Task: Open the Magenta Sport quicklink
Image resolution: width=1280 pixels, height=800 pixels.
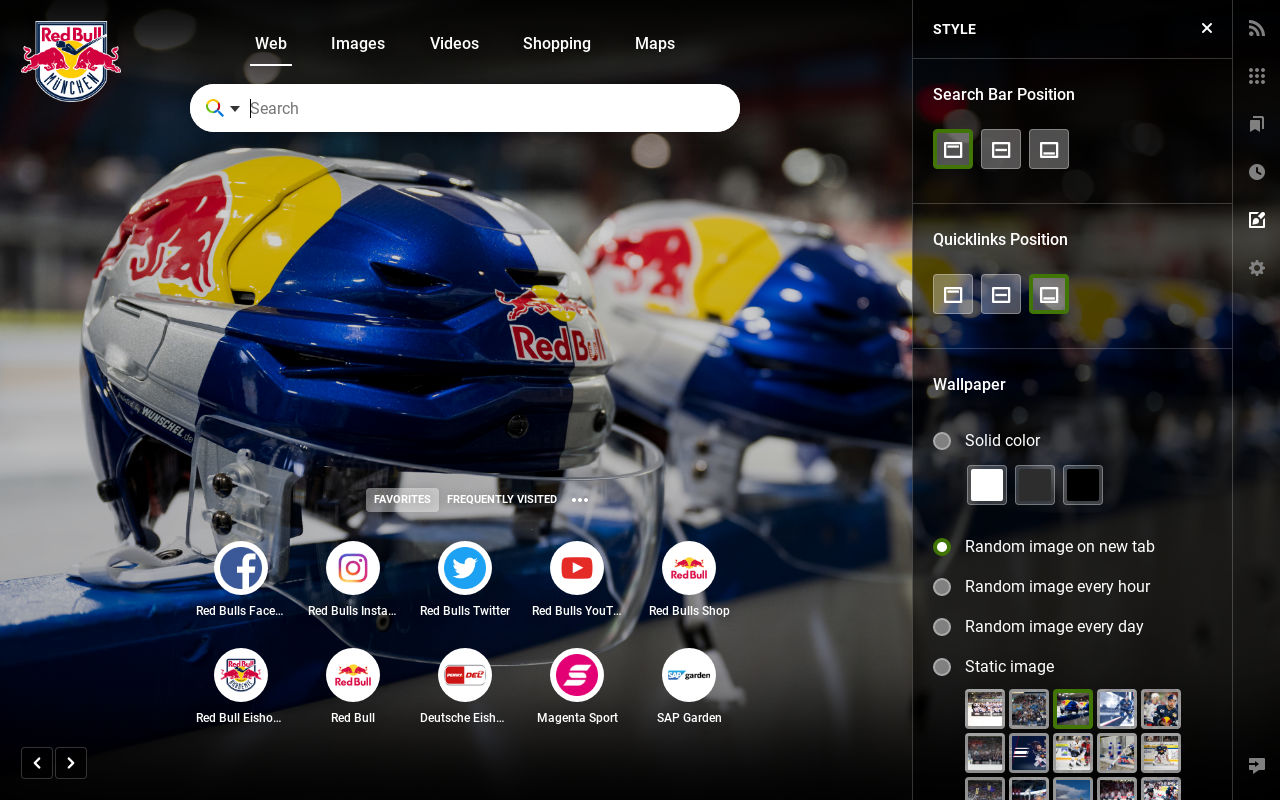Action: (577, 675)
